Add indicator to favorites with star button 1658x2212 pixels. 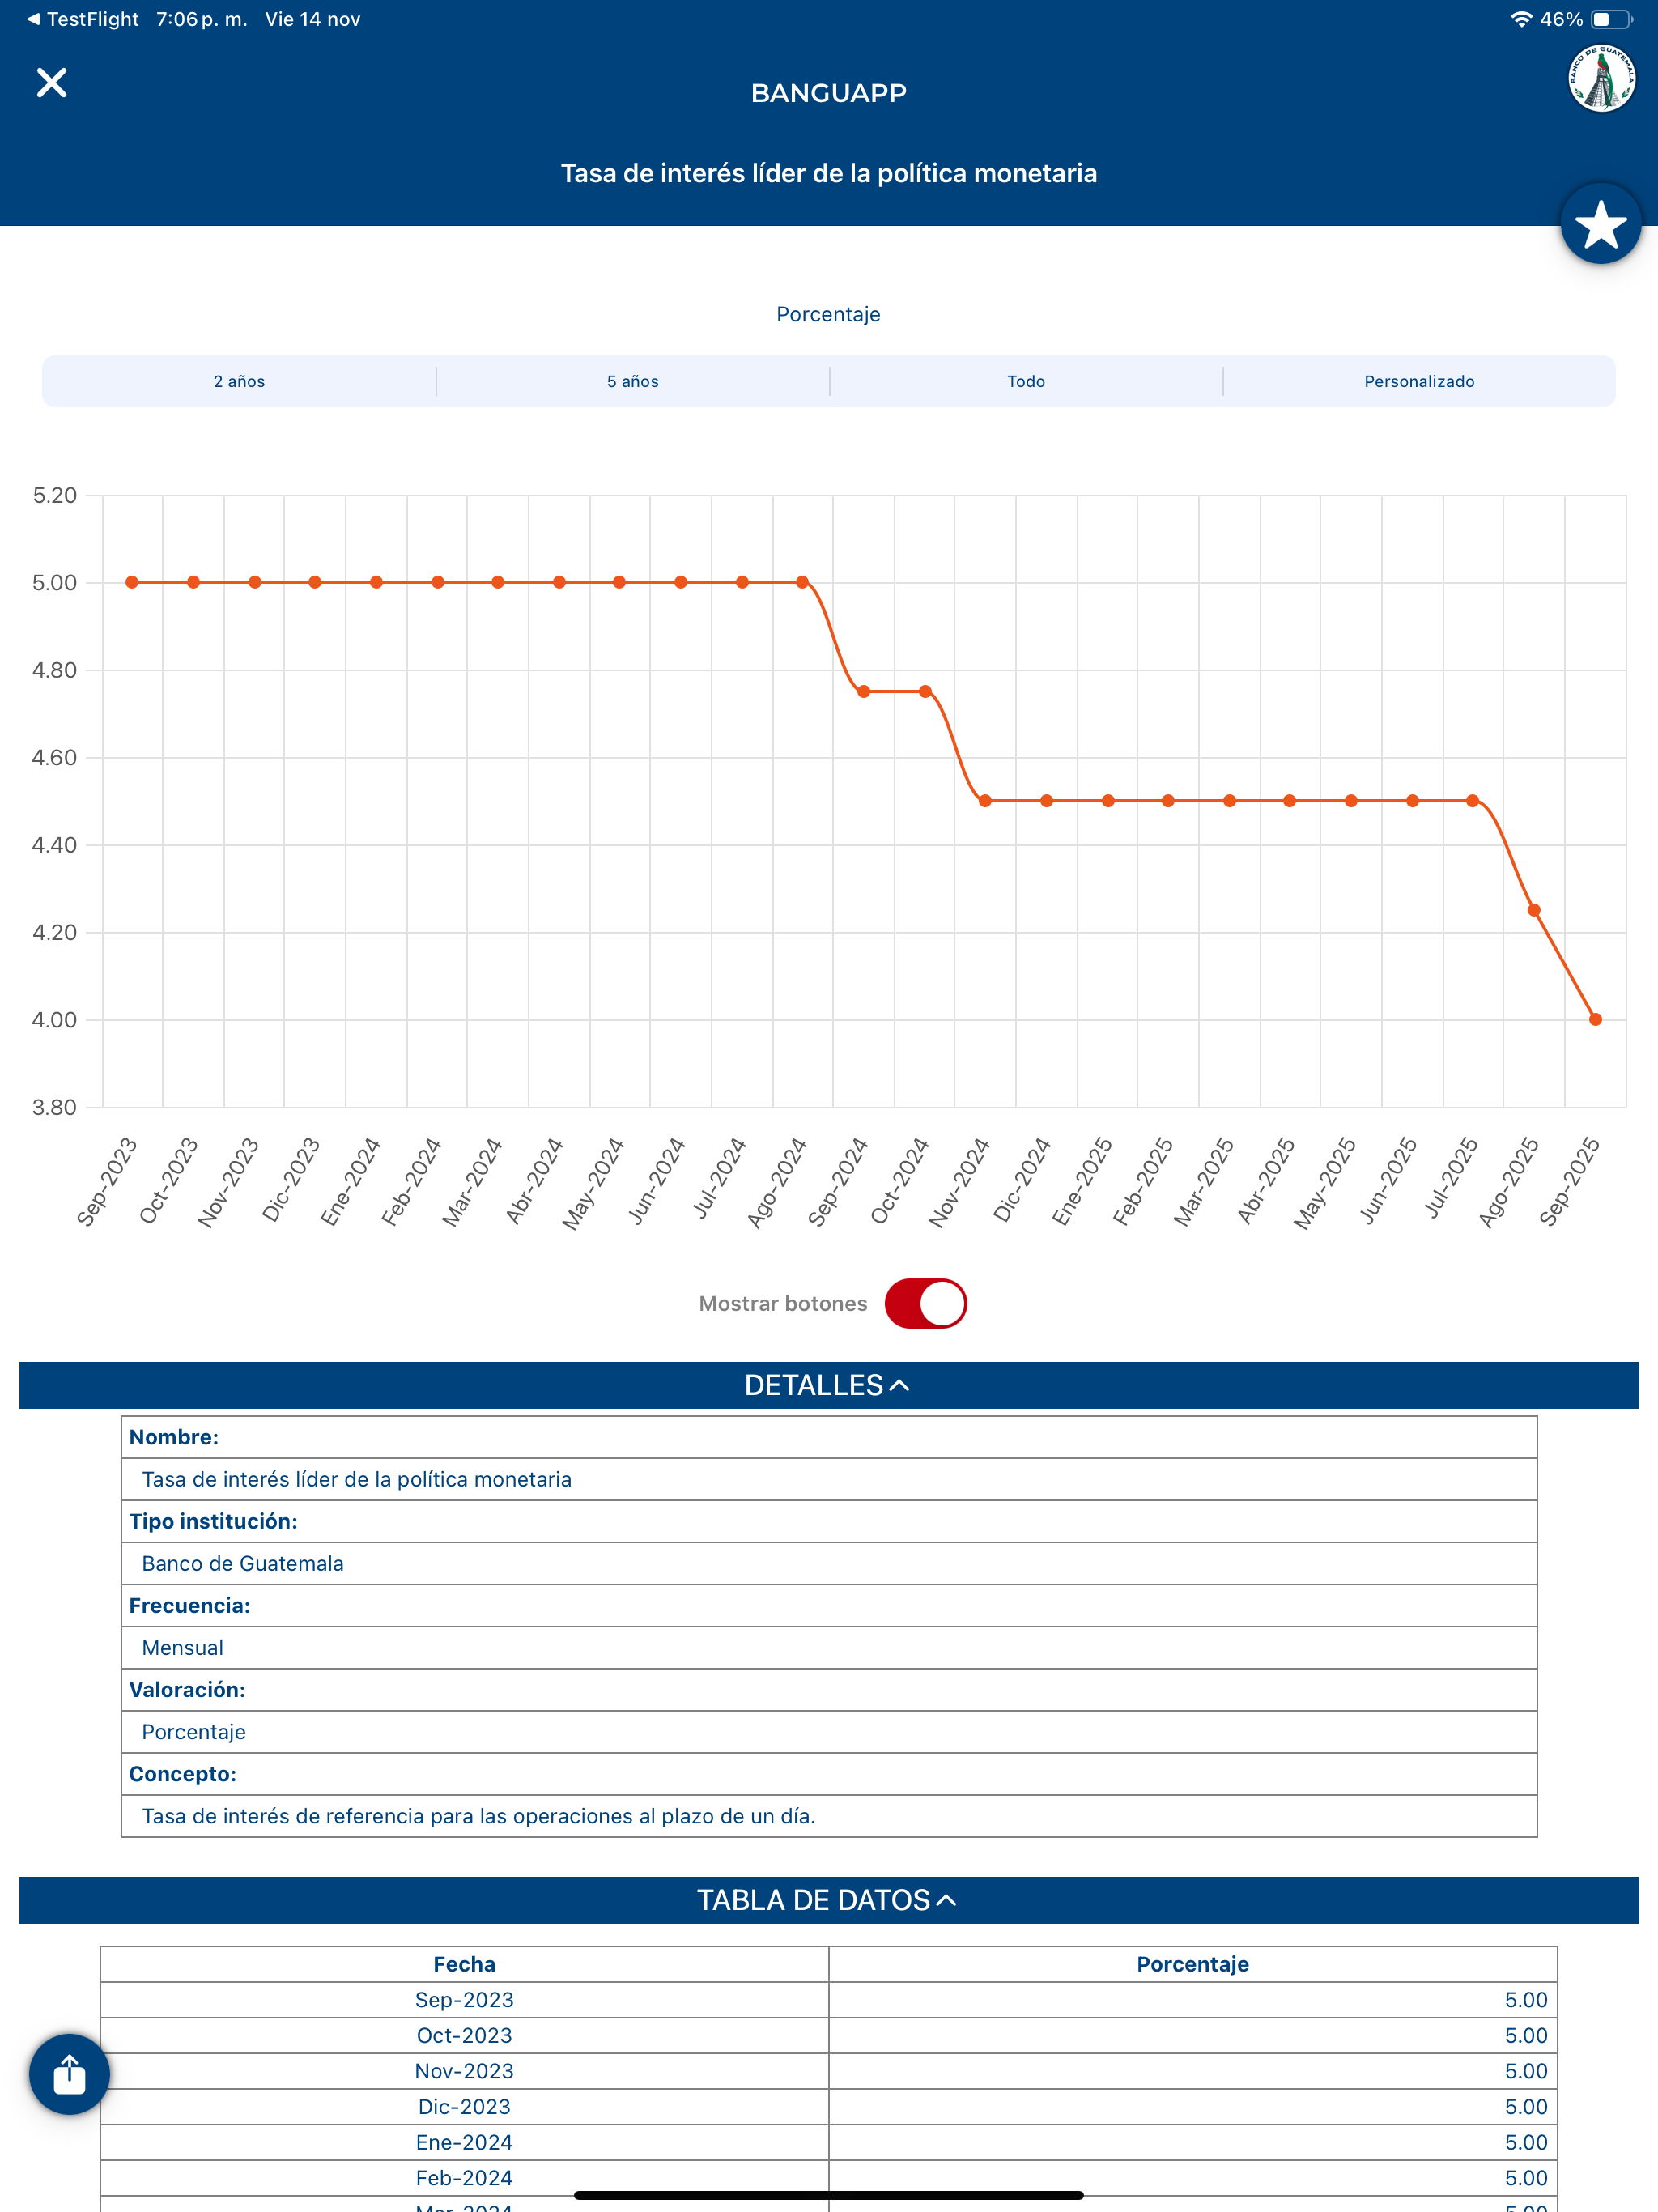(x=1600, y=224)
